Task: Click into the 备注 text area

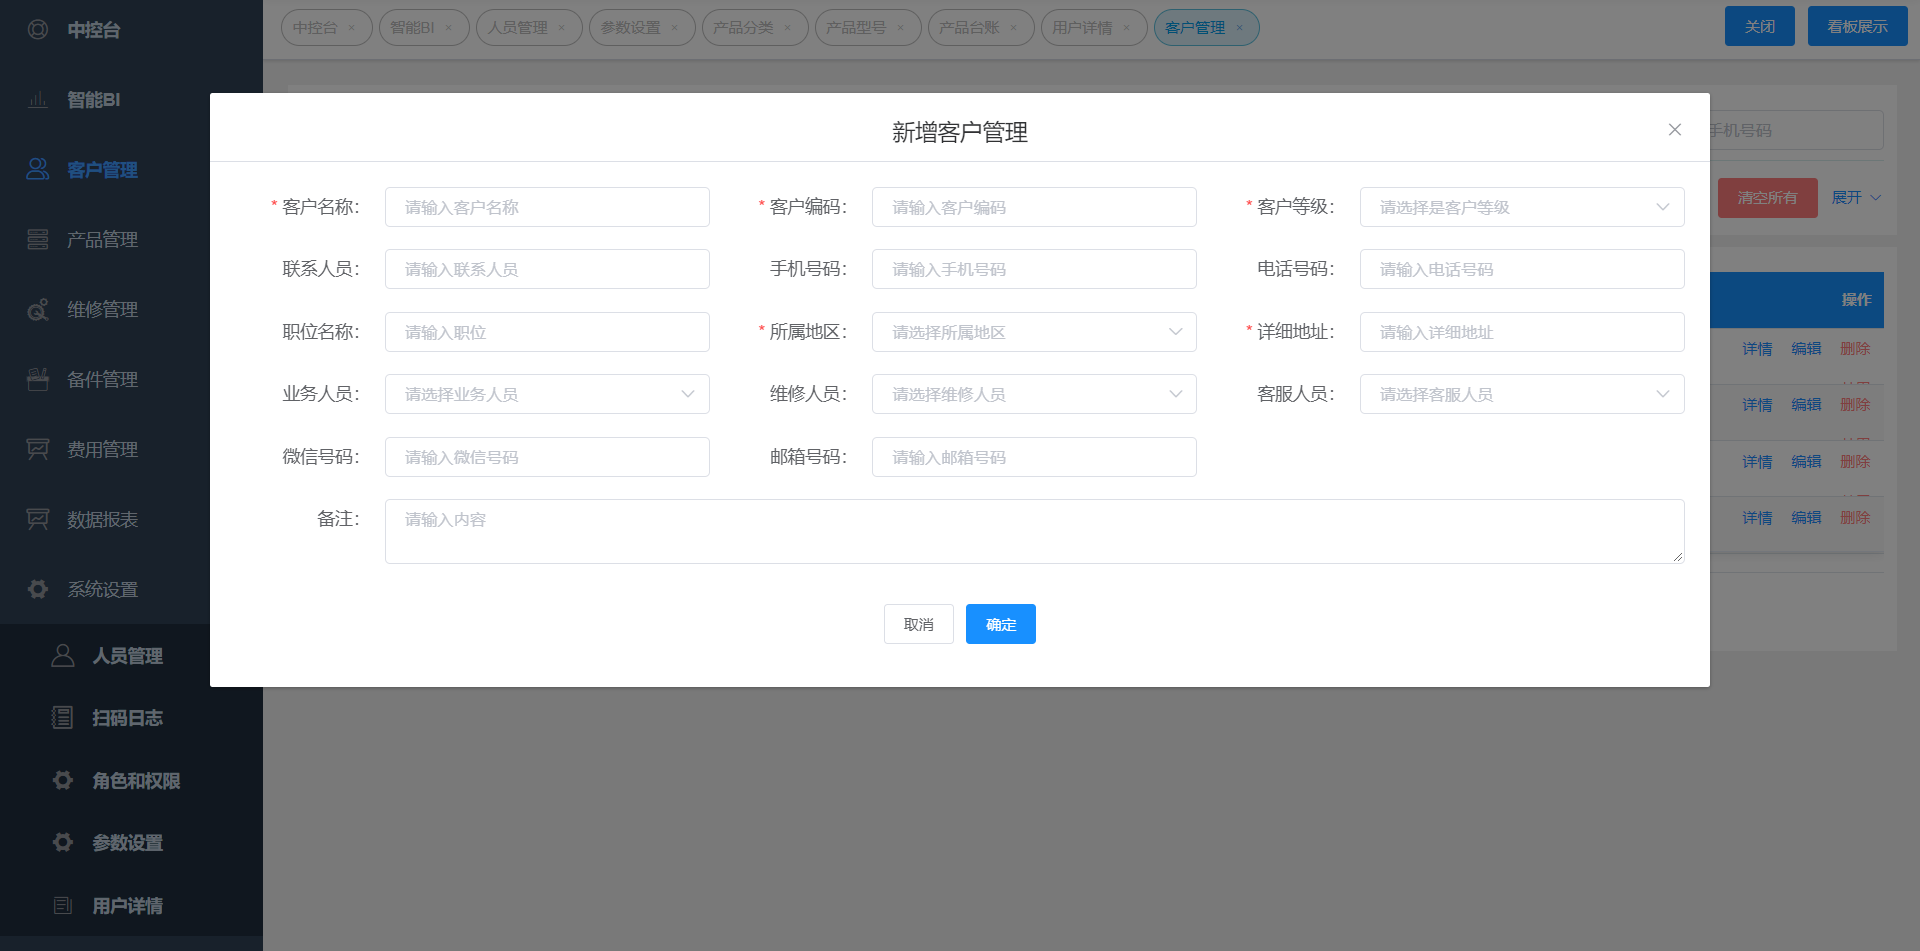Action: pos(1033,531)
